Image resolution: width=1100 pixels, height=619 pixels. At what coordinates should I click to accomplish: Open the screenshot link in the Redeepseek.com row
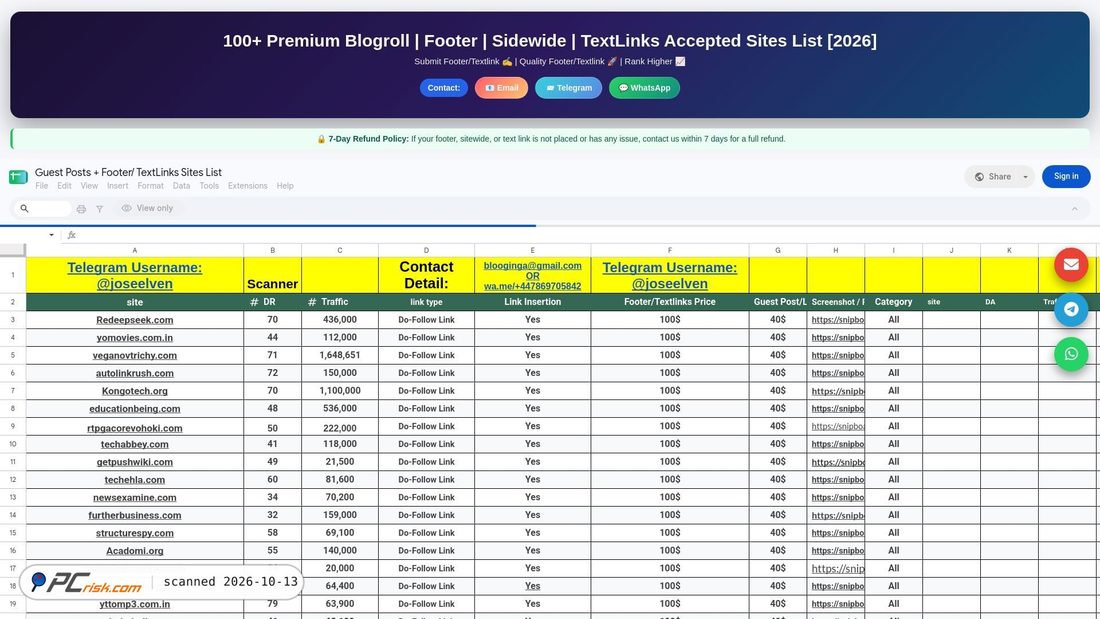click(x=838, y=320)
